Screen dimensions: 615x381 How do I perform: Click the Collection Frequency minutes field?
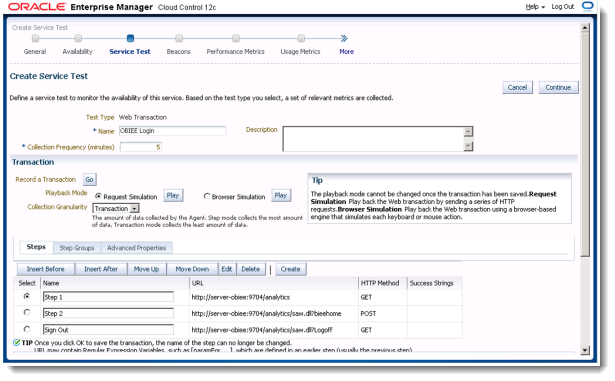[141, 147]
